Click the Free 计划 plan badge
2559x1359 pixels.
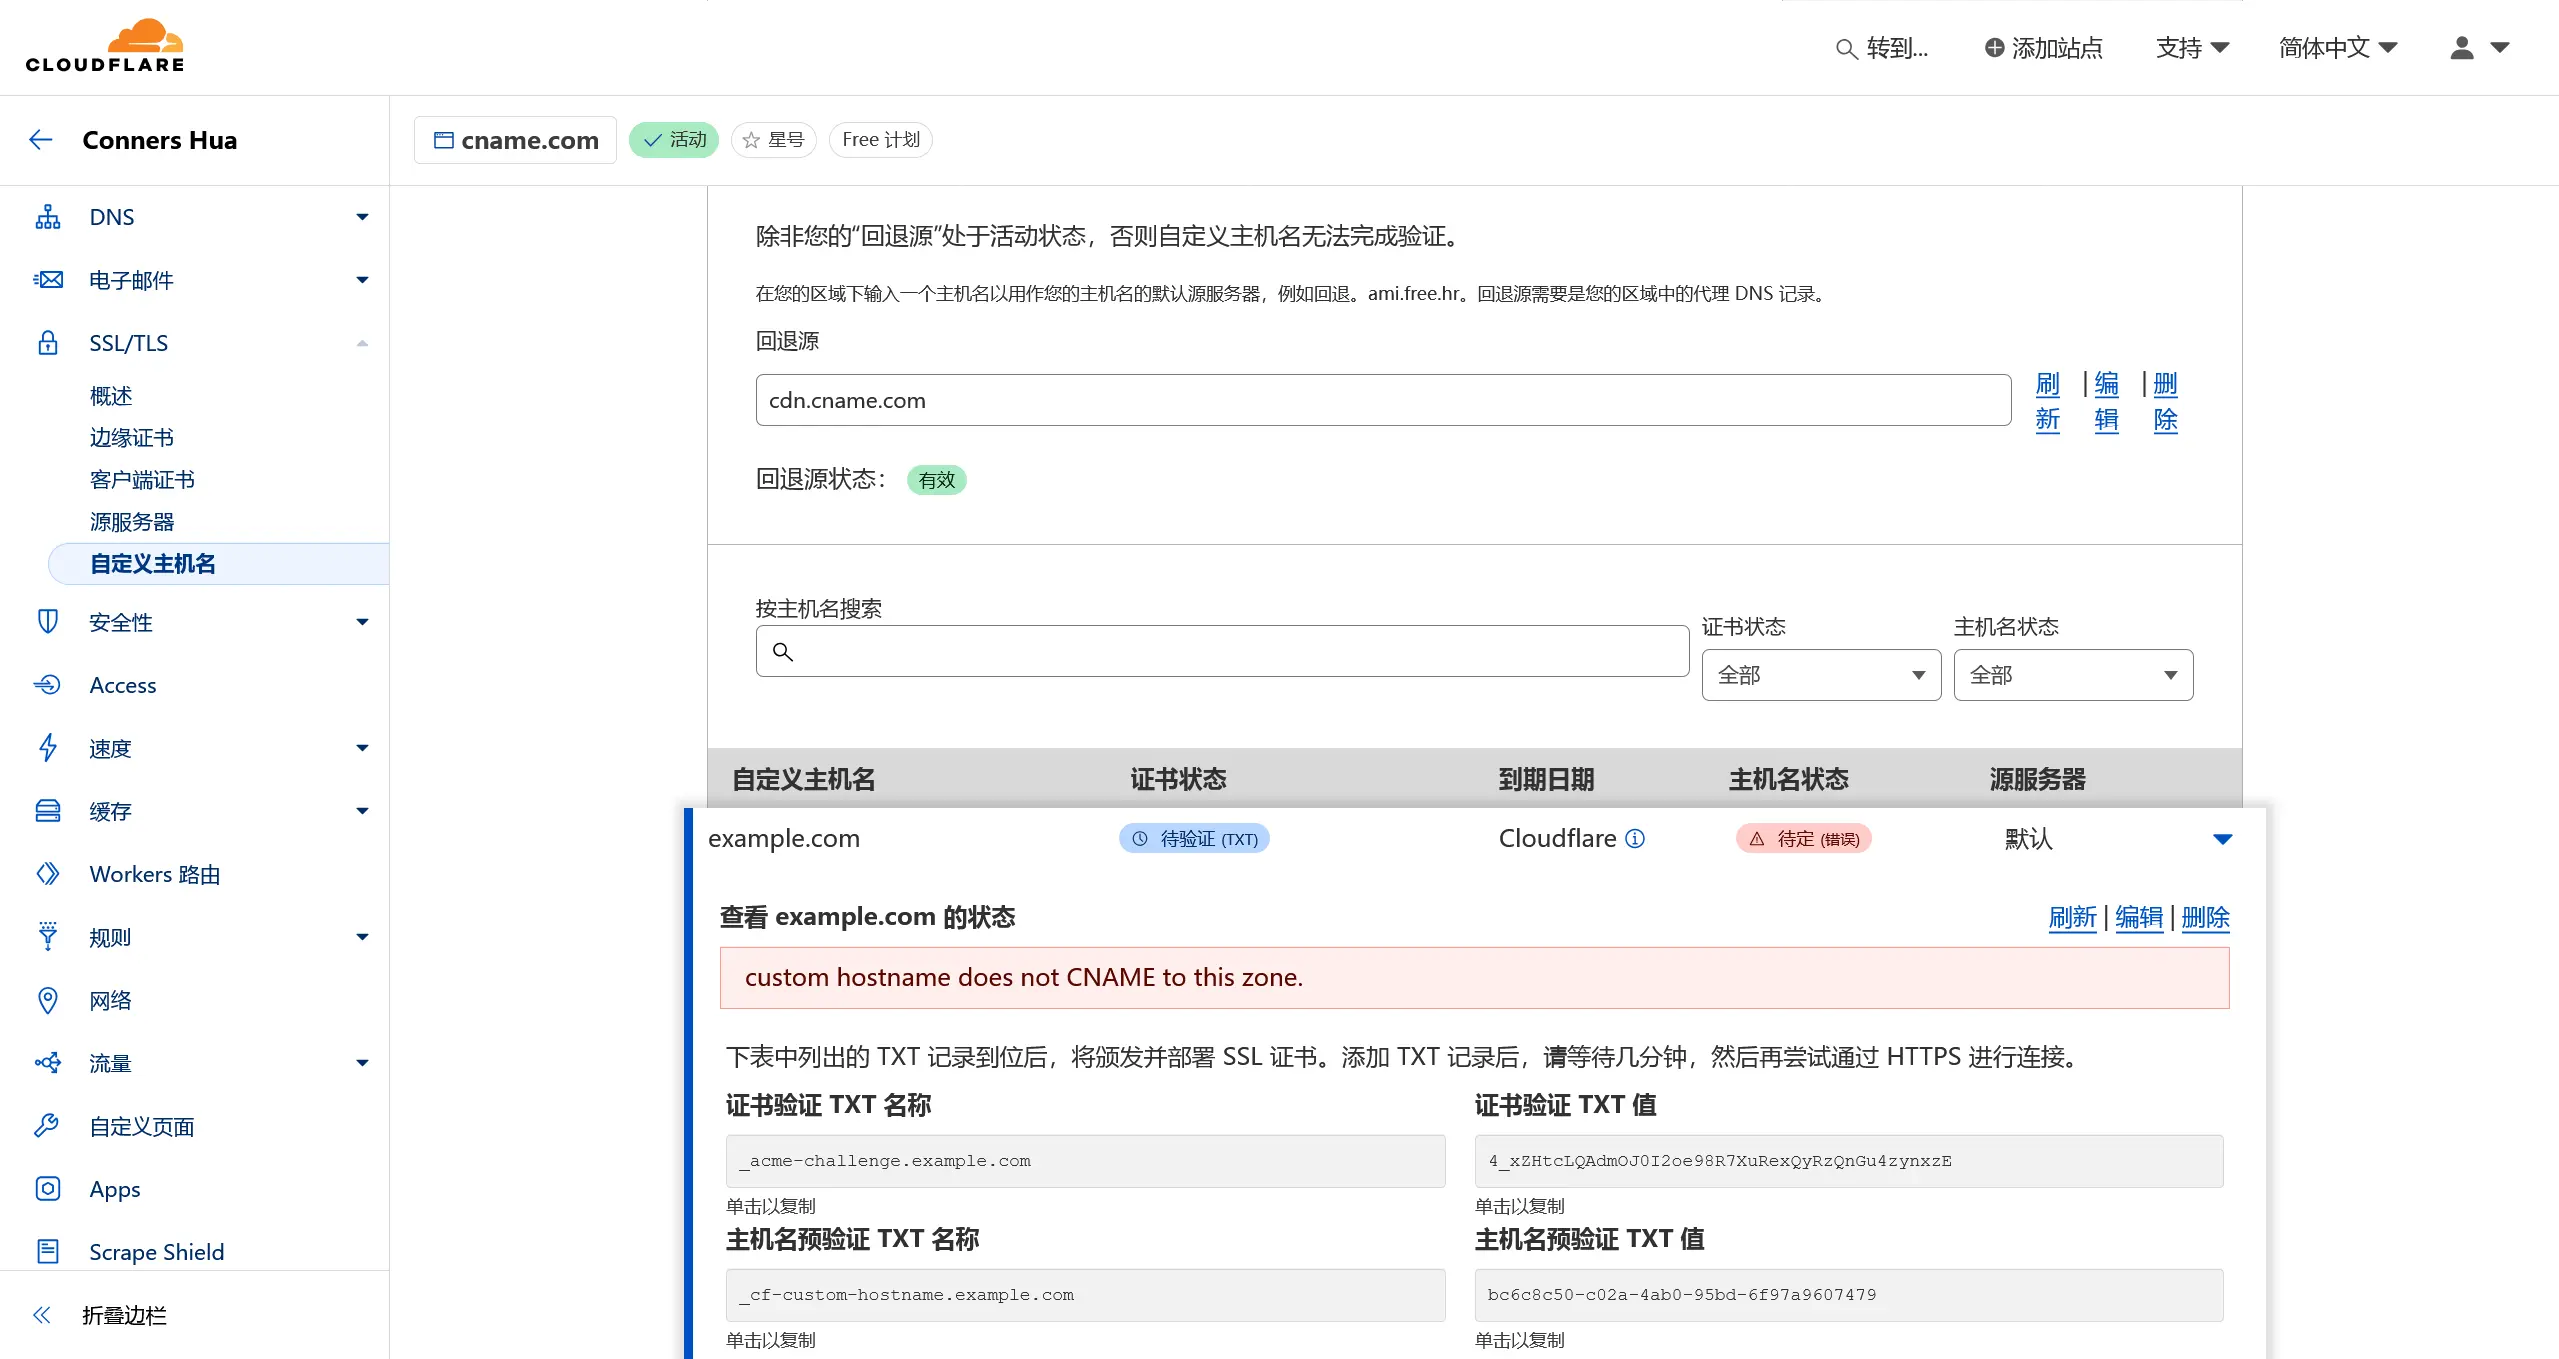880,140
